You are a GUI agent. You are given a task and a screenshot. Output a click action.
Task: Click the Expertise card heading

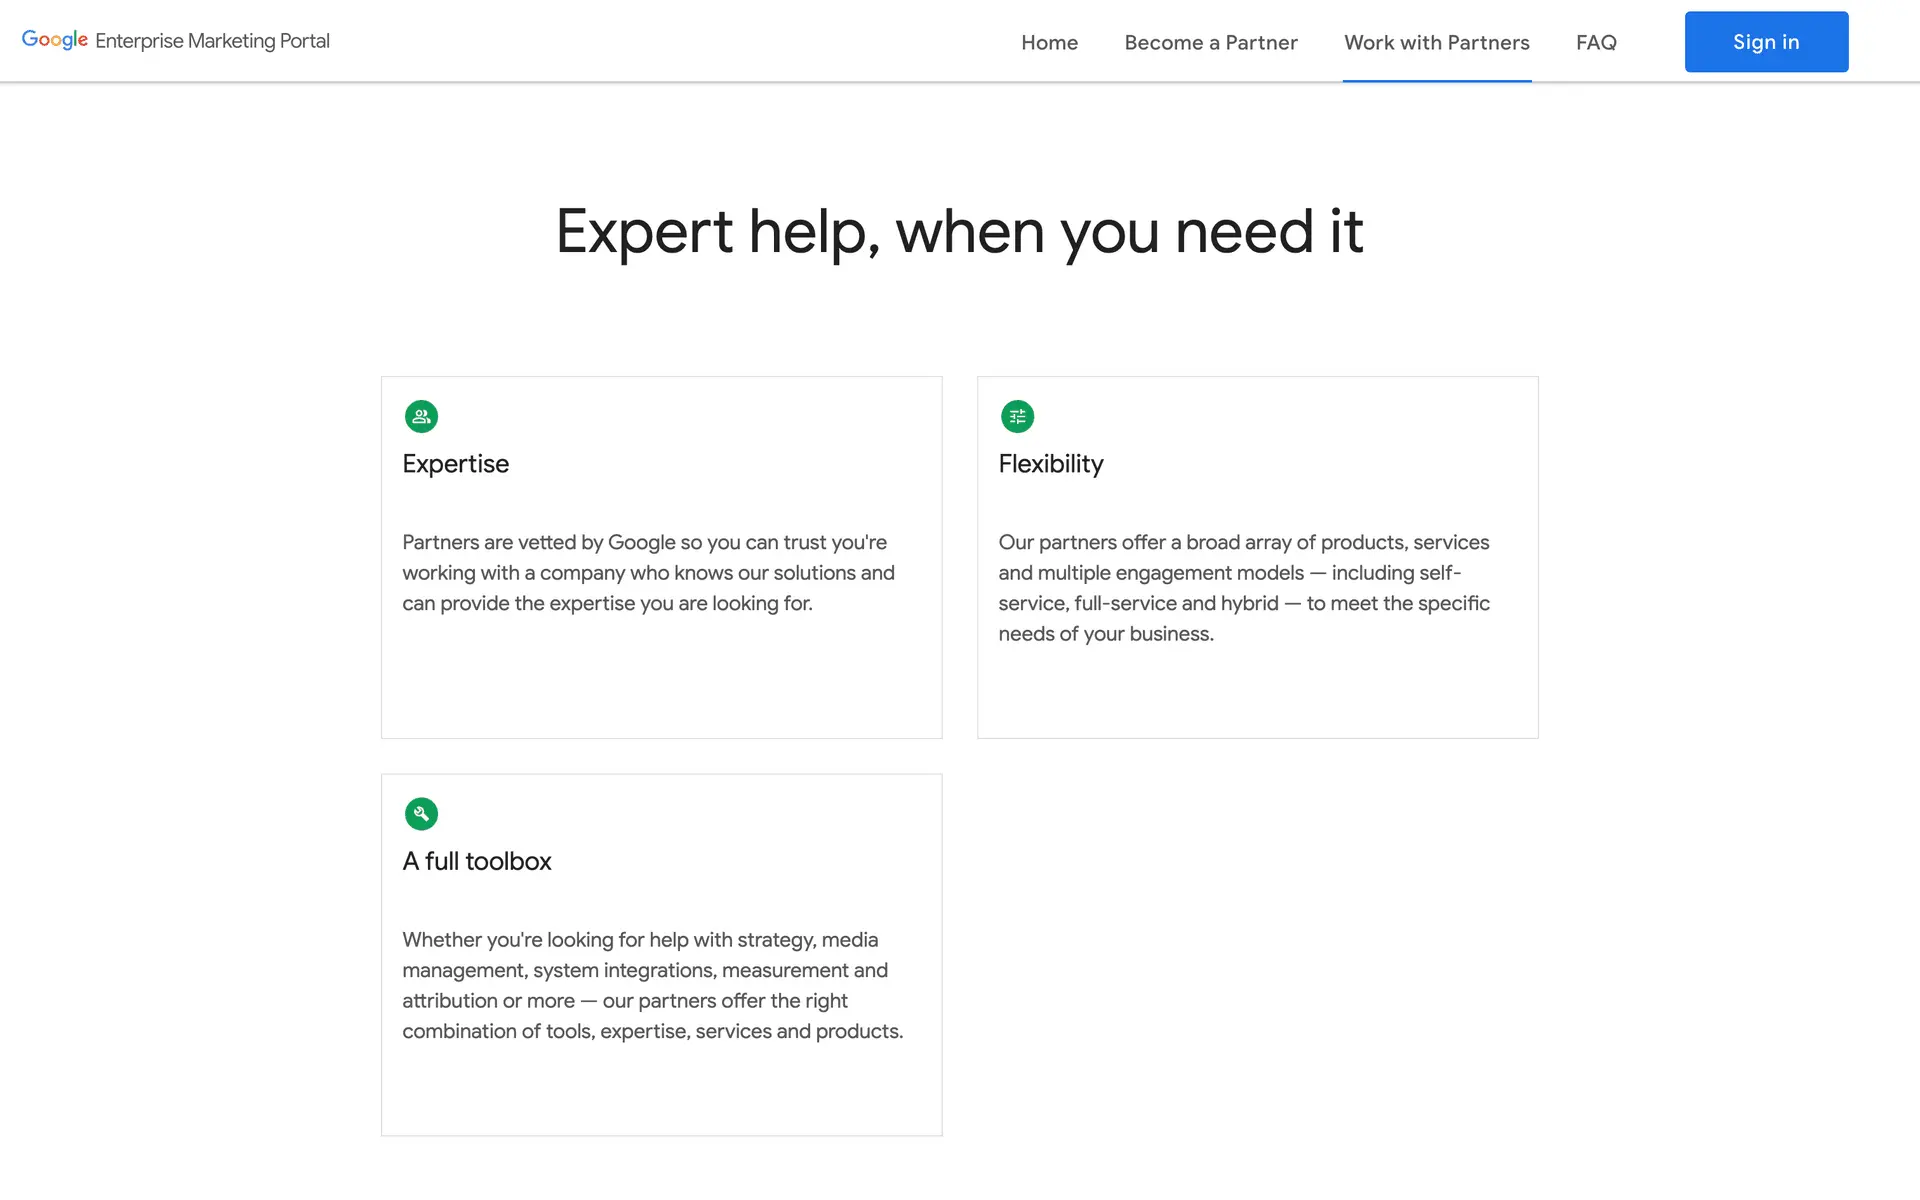click(x=455, y=464)
